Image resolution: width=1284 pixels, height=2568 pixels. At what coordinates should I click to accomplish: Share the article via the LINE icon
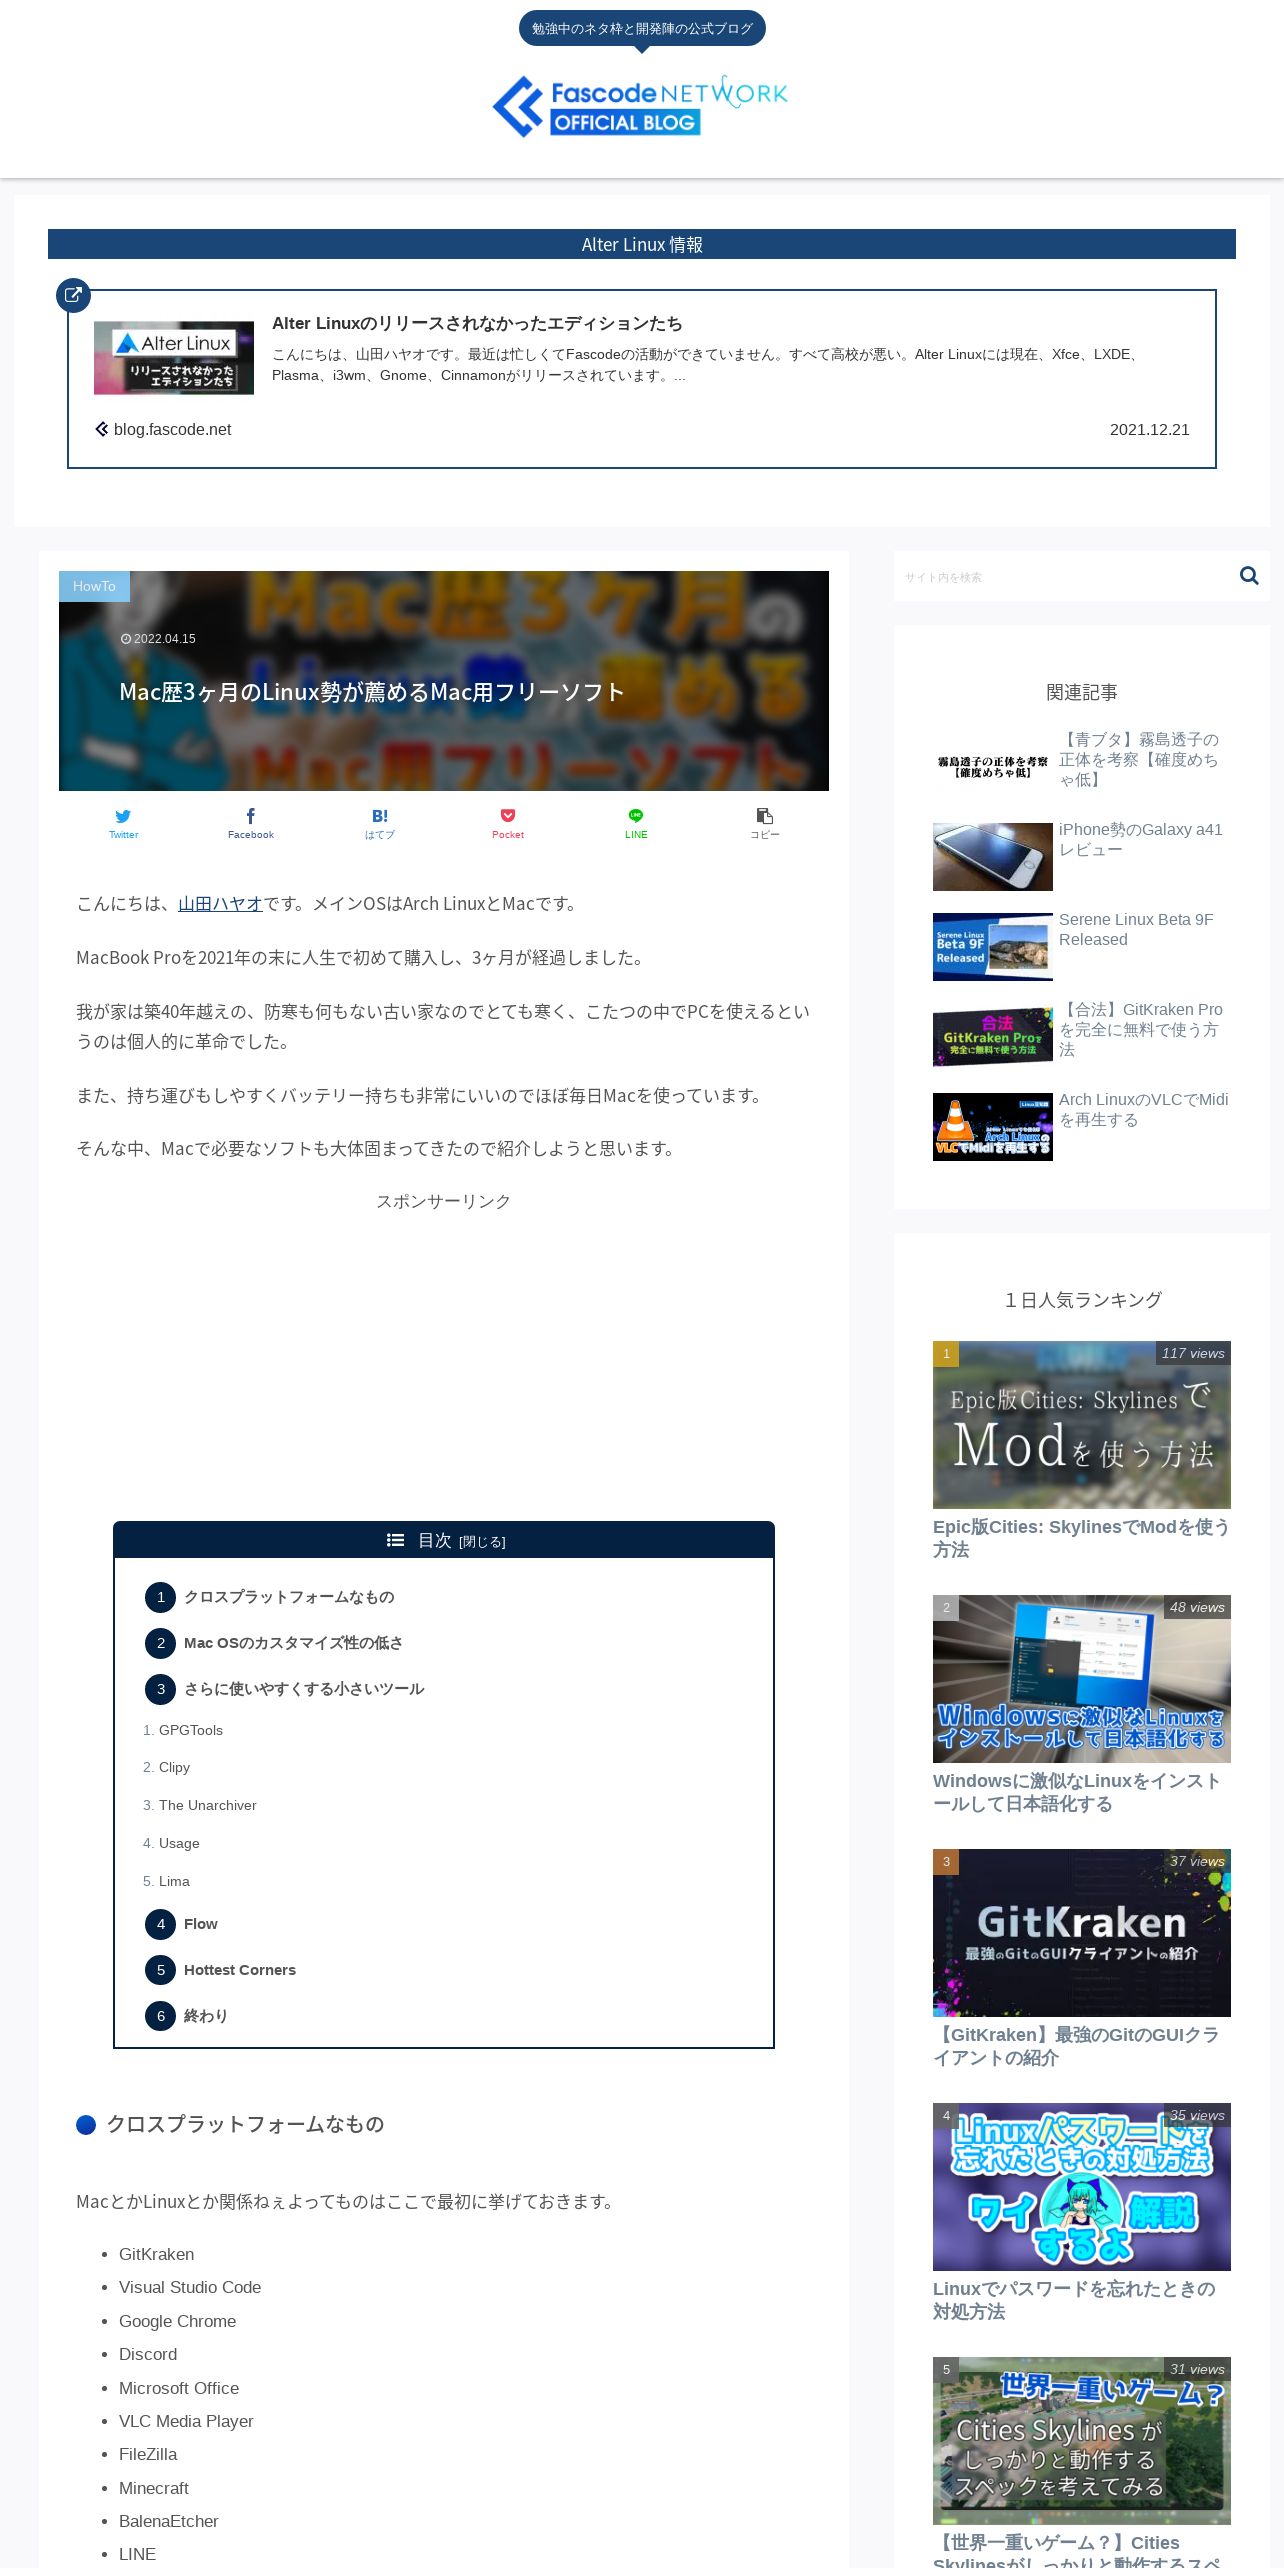pyautogui.click(x=636, y=824)
